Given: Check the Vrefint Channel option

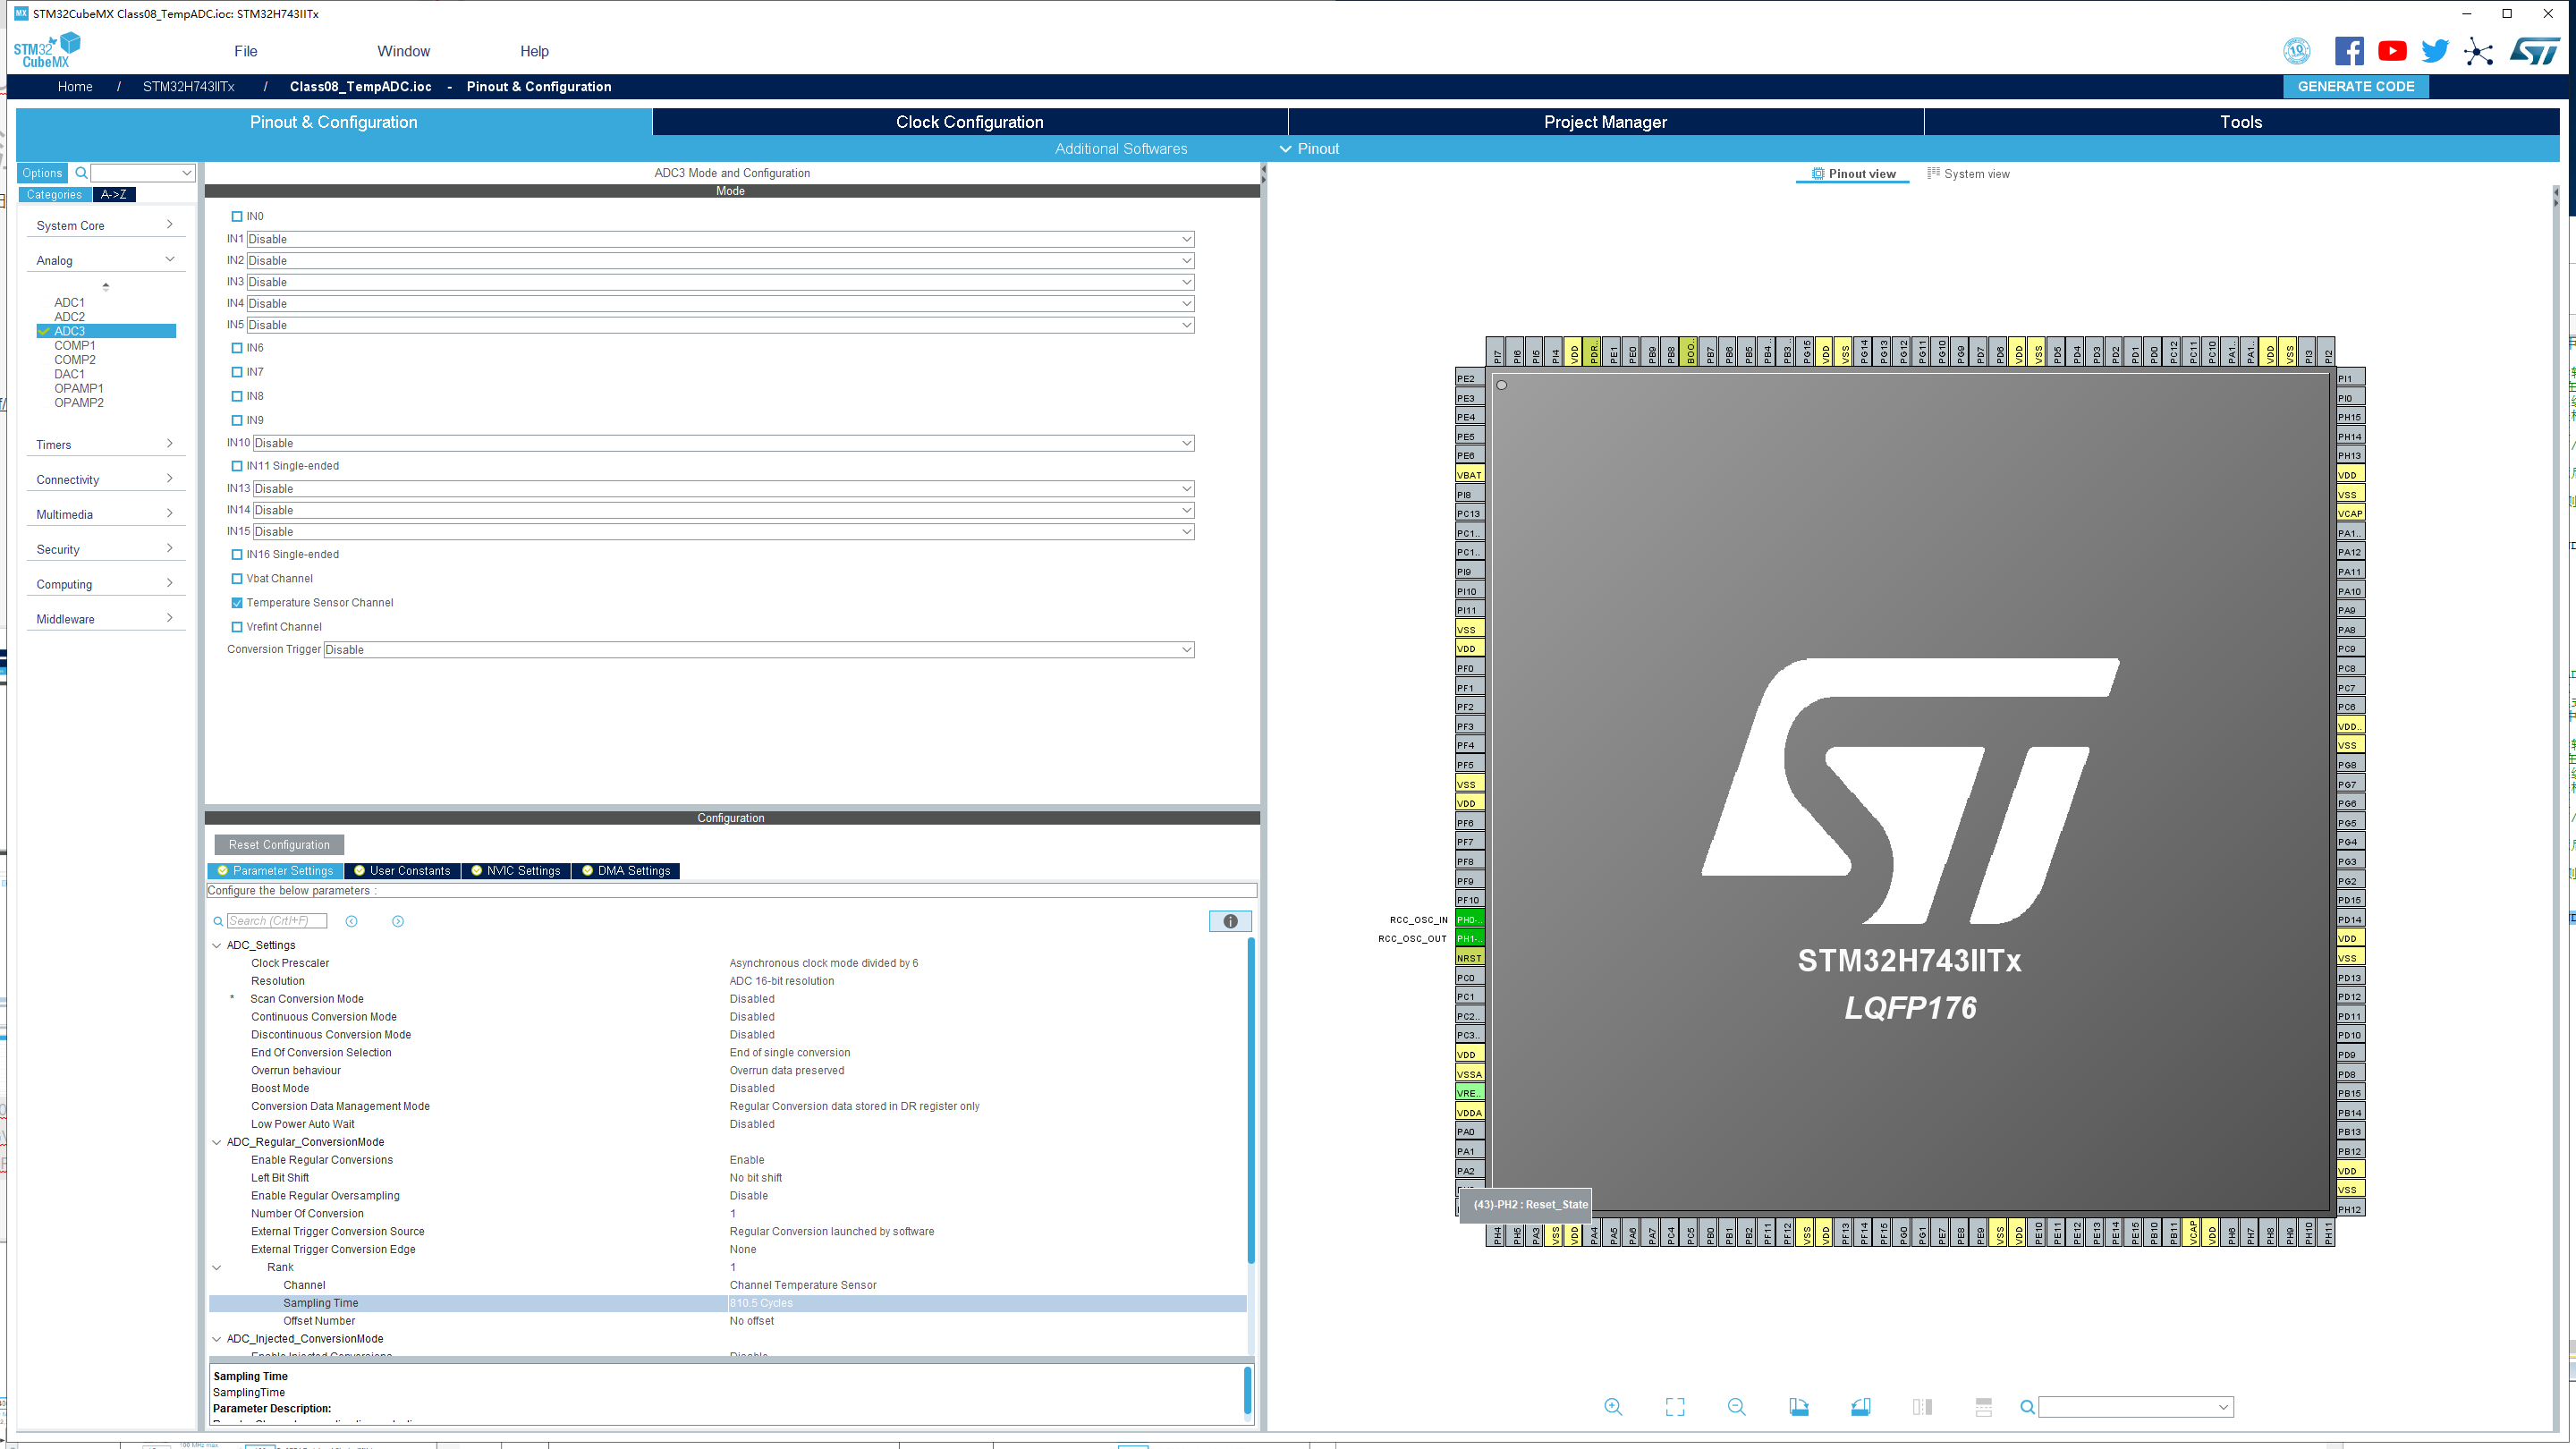Looking at the screenshot, I should [236, 626].
